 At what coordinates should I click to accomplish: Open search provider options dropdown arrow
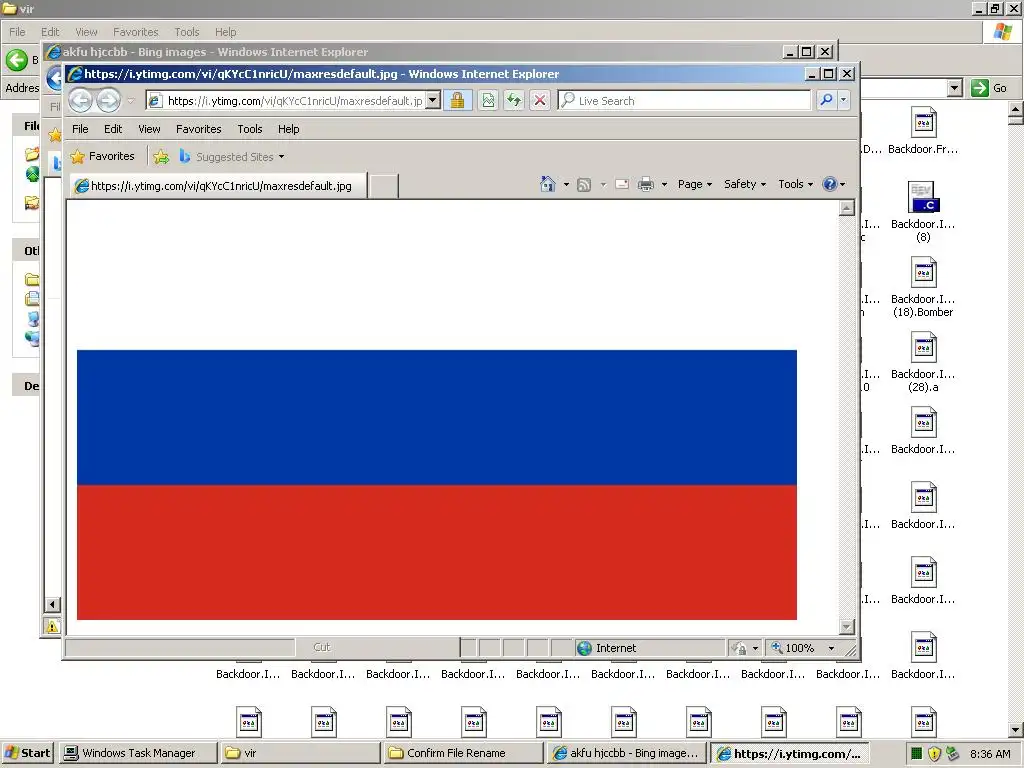(844, 100)
